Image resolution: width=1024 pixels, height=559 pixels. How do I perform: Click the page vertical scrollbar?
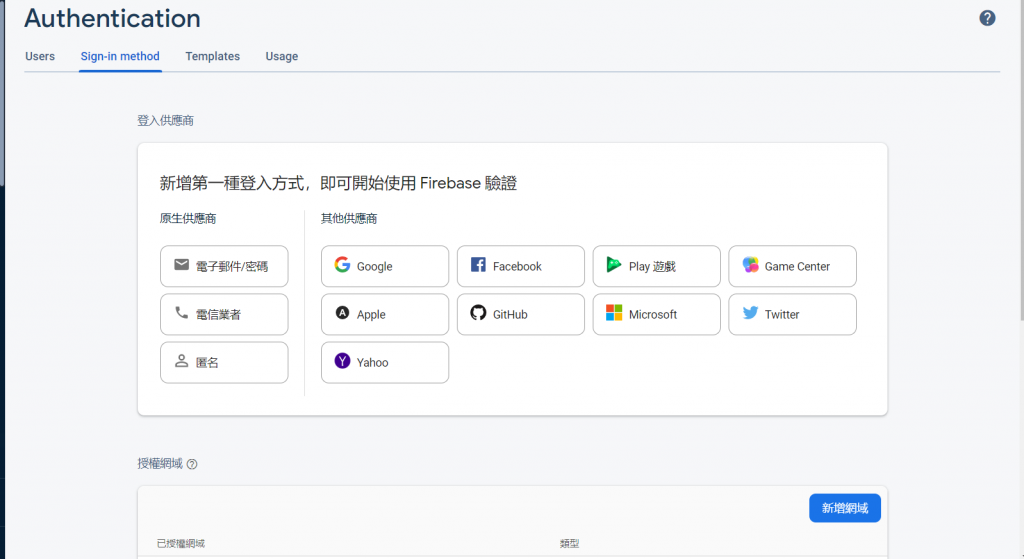tap(1020, 160)
